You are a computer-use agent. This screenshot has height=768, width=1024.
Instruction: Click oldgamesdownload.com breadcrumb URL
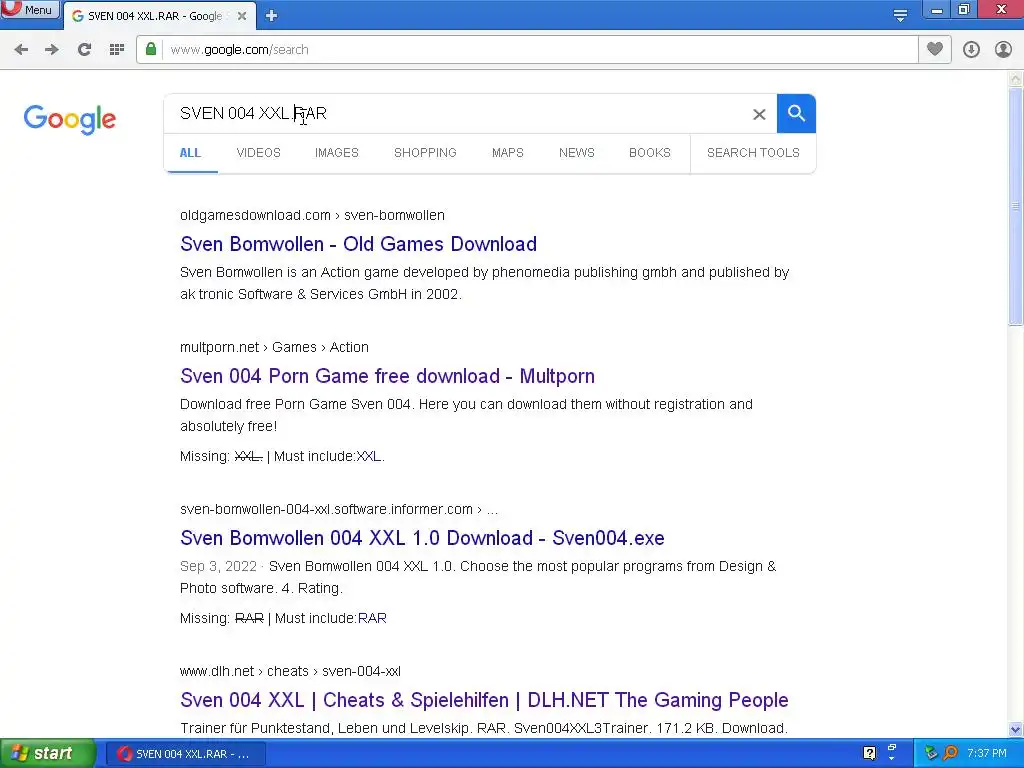point(312,216)
